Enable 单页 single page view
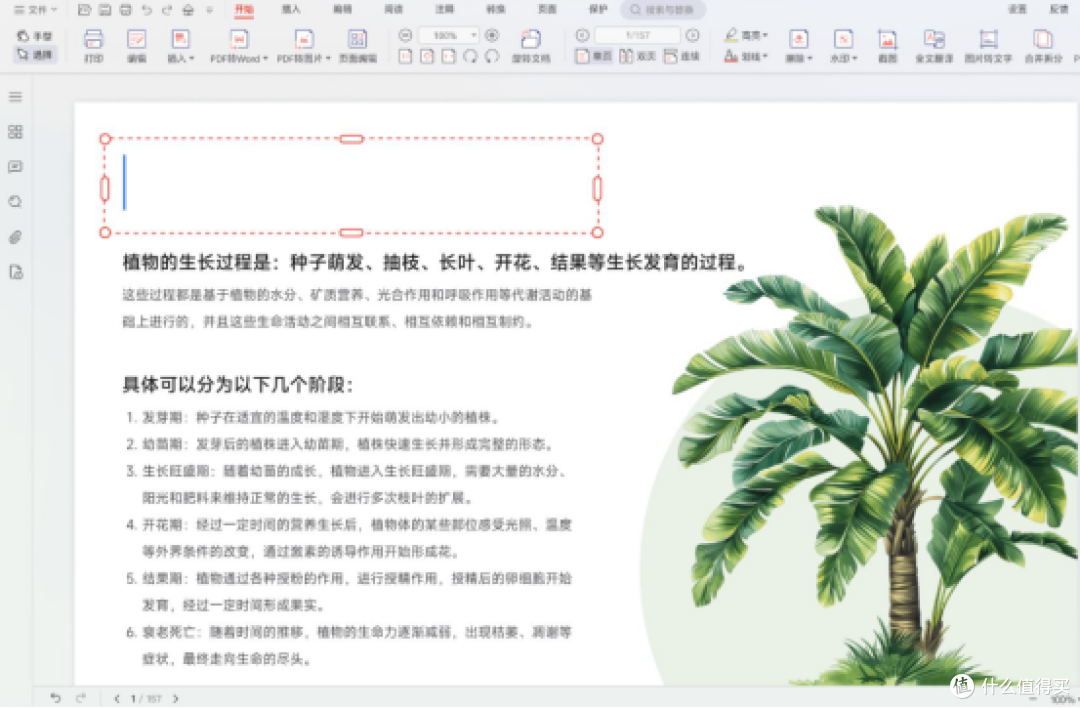 click(594, 56)
